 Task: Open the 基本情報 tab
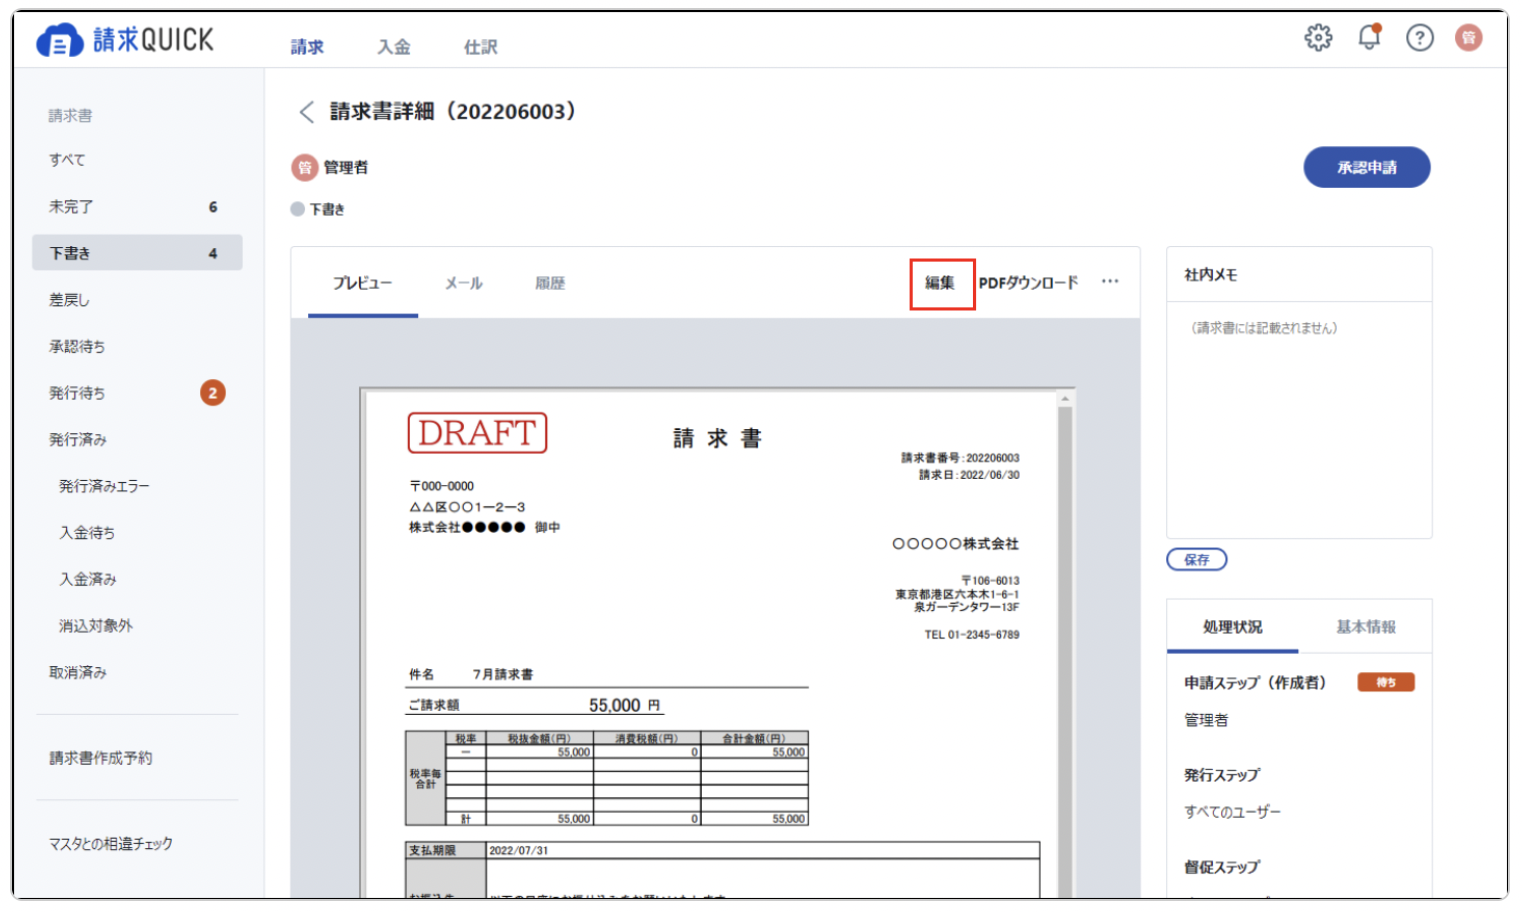click(x=1366, y=627)
